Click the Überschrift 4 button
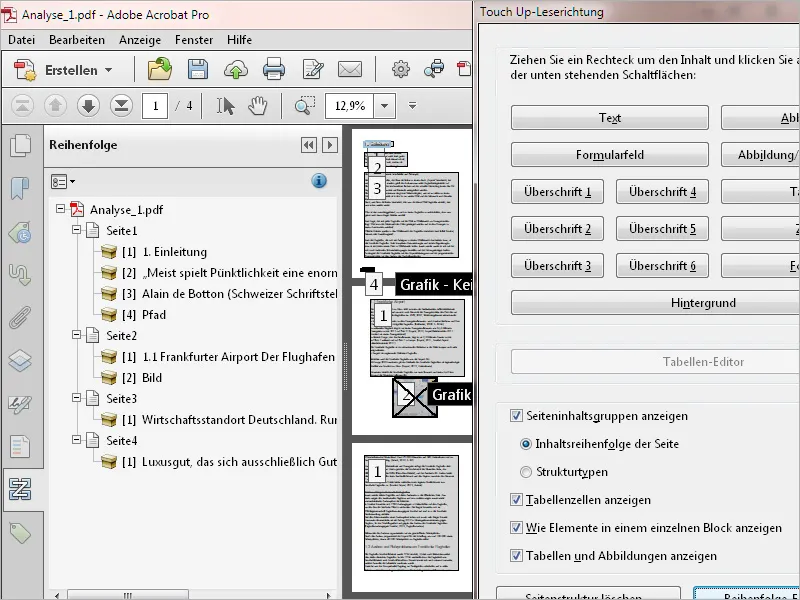Image resolution: width=800 pixels, height=600 pixels. 662,192
